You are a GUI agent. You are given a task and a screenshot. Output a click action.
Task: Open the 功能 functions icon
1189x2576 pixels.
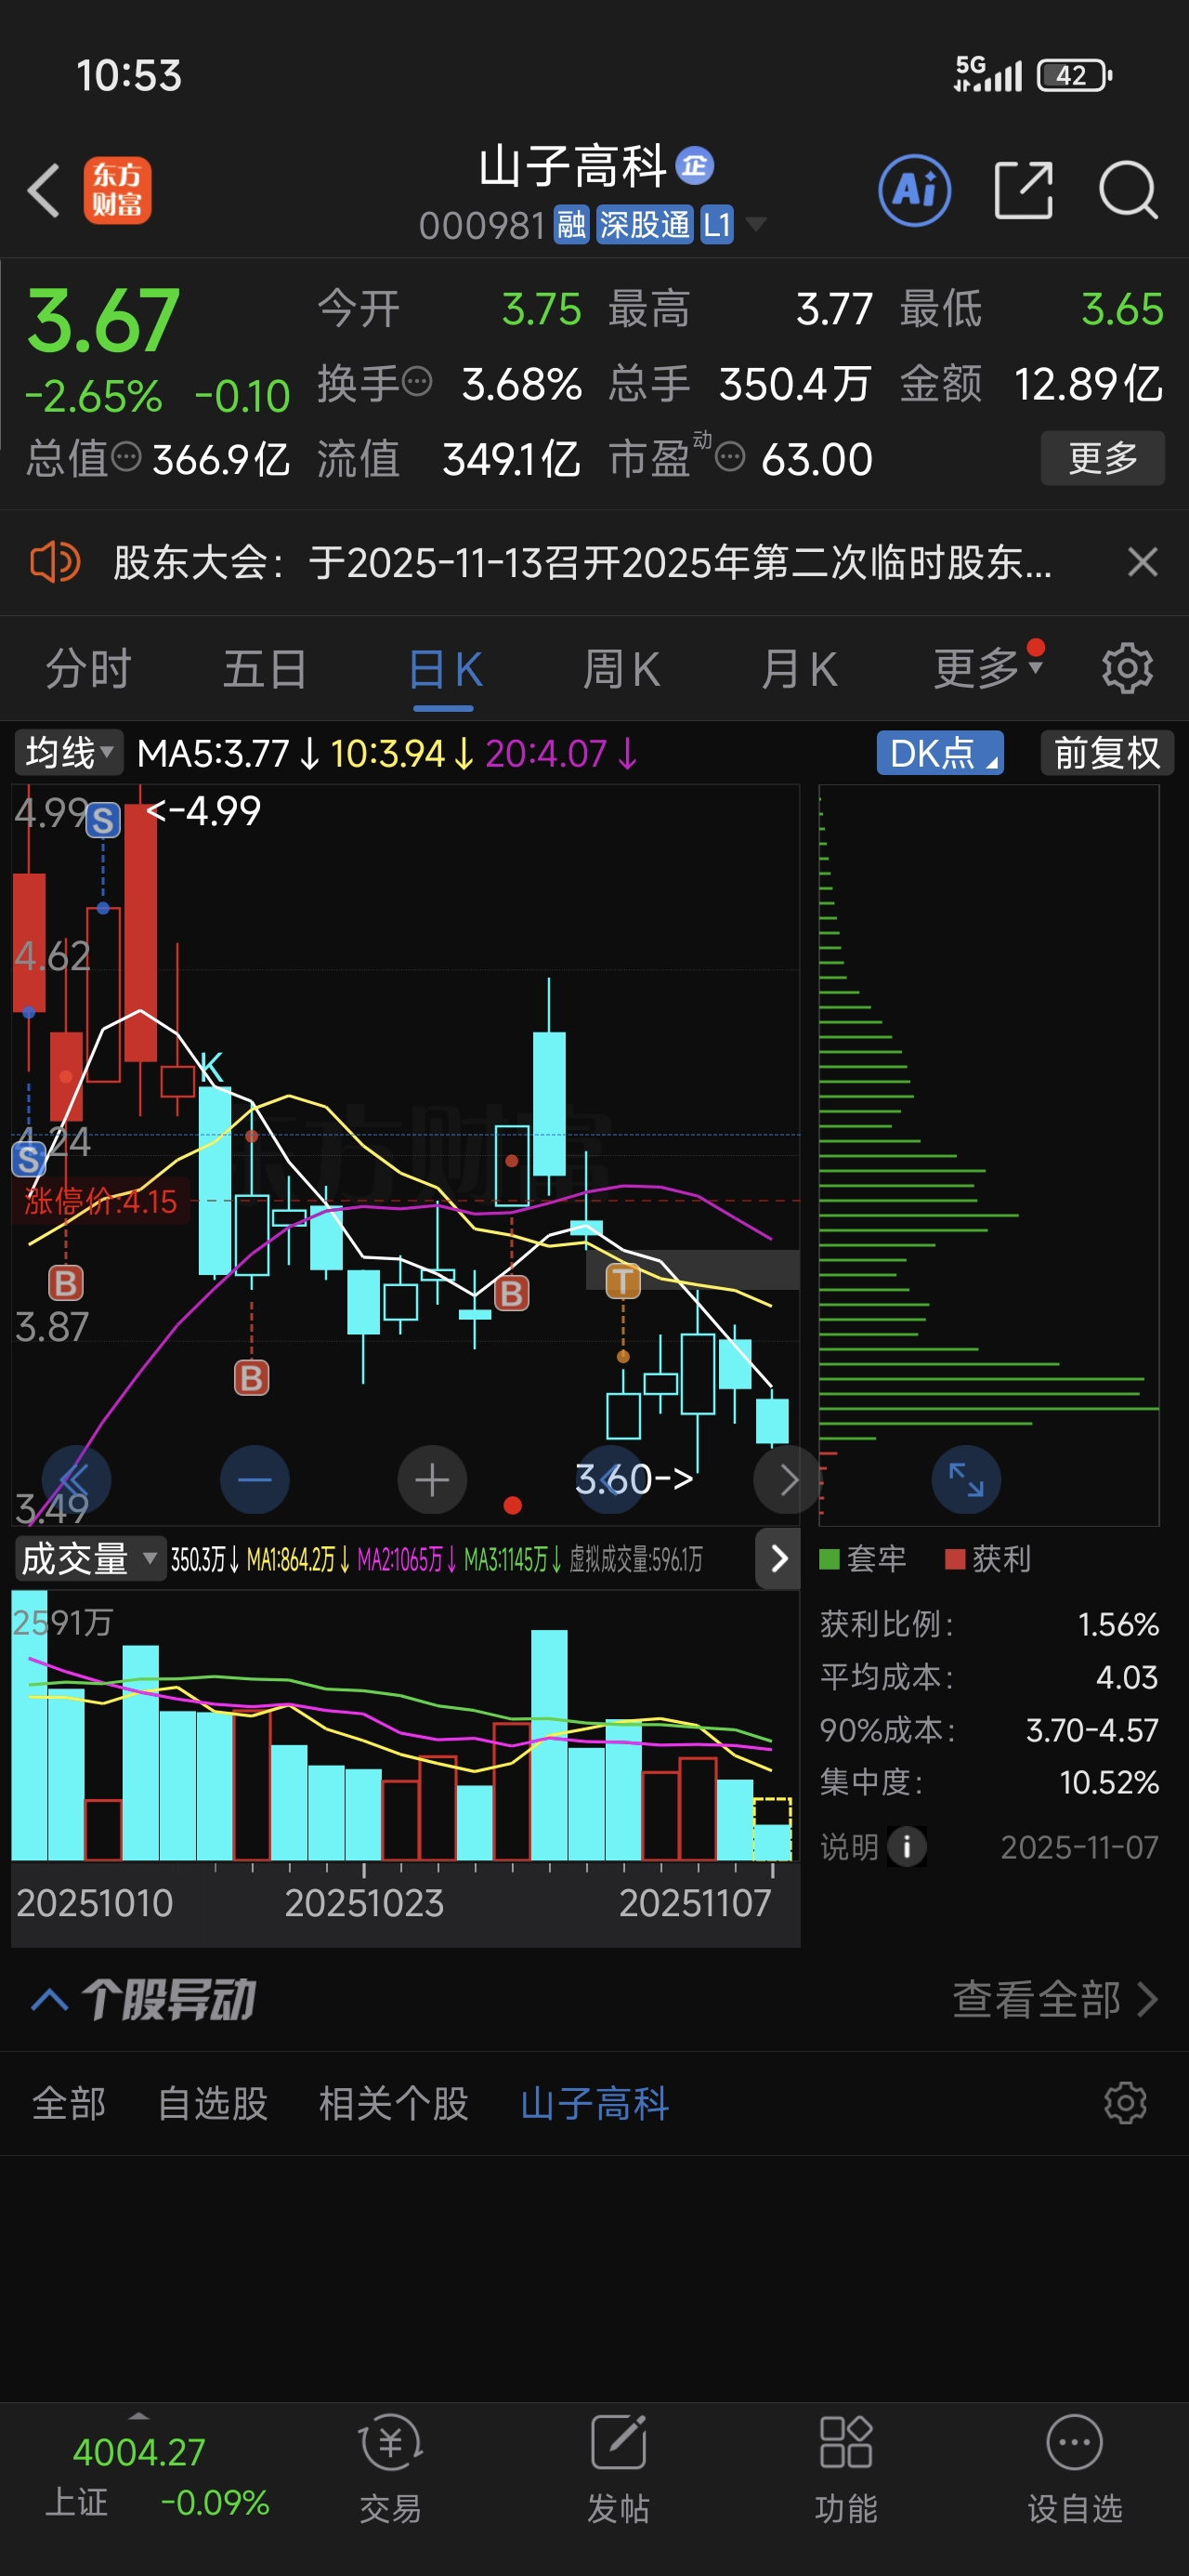846,2468
